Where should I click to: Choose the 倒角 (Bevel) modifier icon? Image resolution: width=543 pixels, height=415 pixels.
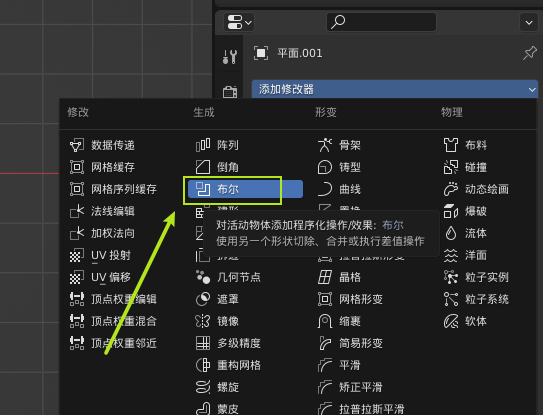203,167
